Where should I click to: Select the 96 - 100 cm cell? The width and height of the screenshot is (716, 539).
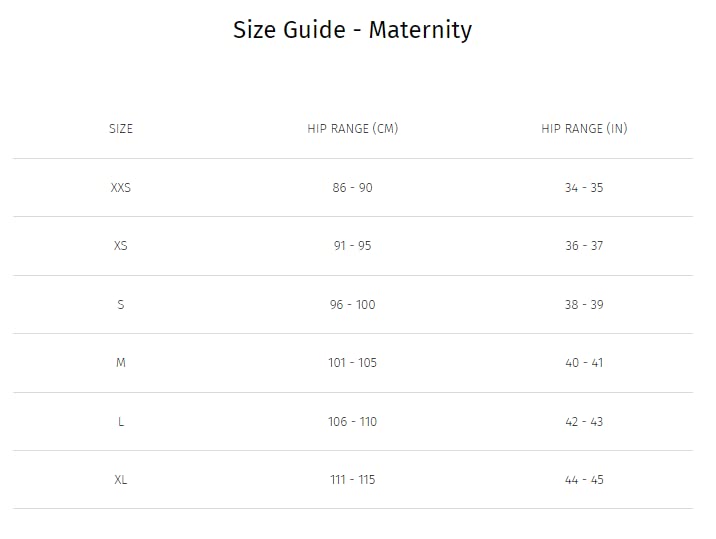[353, 304]
